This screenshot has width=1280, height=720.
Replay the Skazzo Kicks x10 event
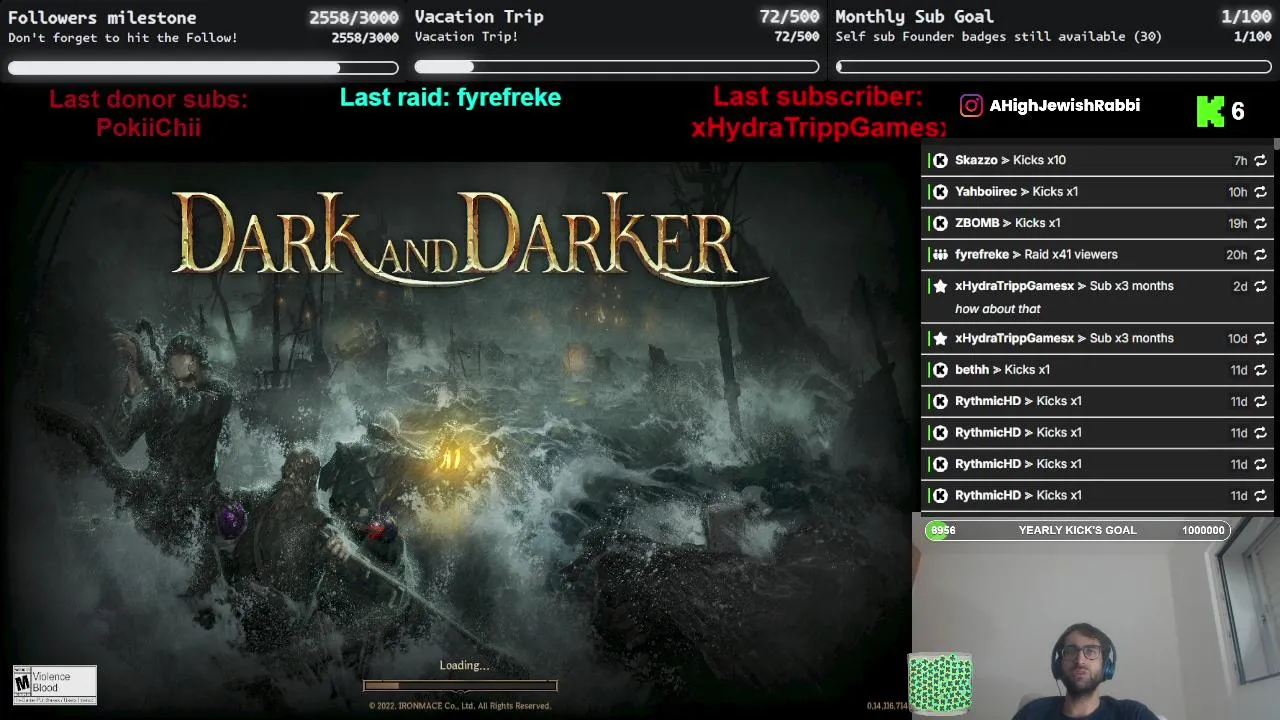(1260, 160)
